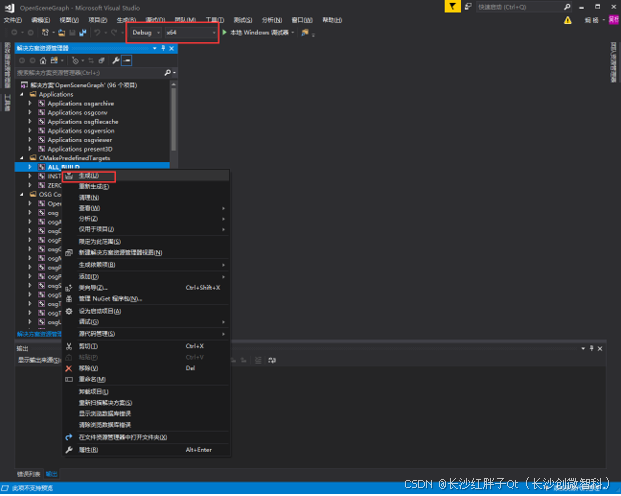
Task: Select Applications osgviewer project
Action: (x=80, y=140)
